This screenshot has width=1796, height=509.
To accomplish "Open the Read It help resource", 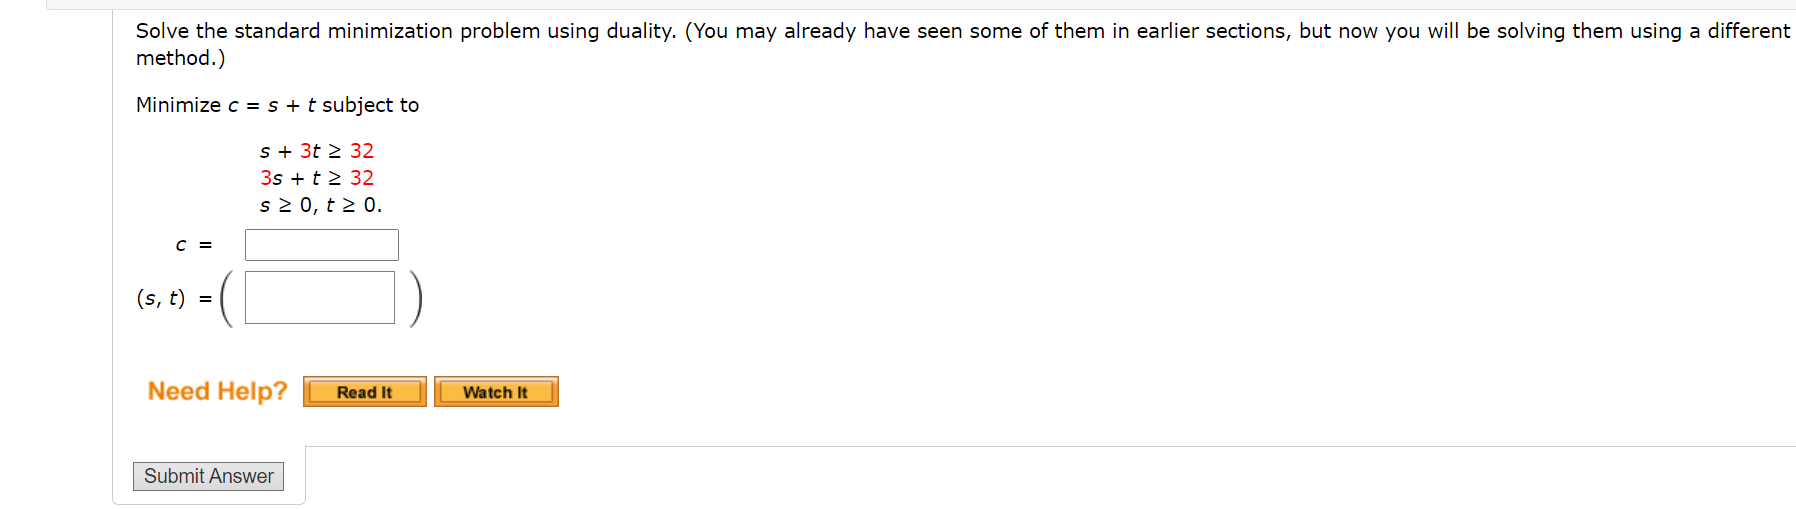I will tap(365, 392).
